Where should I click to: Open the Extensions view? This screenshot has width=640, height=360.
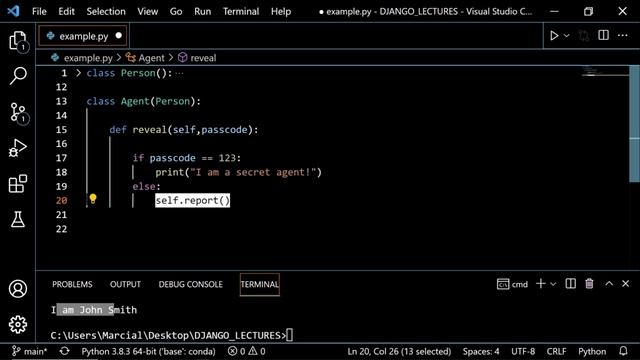[18, 184]
